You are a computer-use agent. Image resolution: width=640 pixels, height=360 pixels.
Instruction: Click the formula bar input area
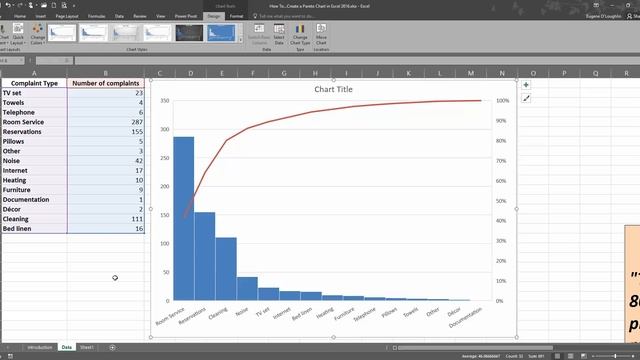tap(357, 60)
